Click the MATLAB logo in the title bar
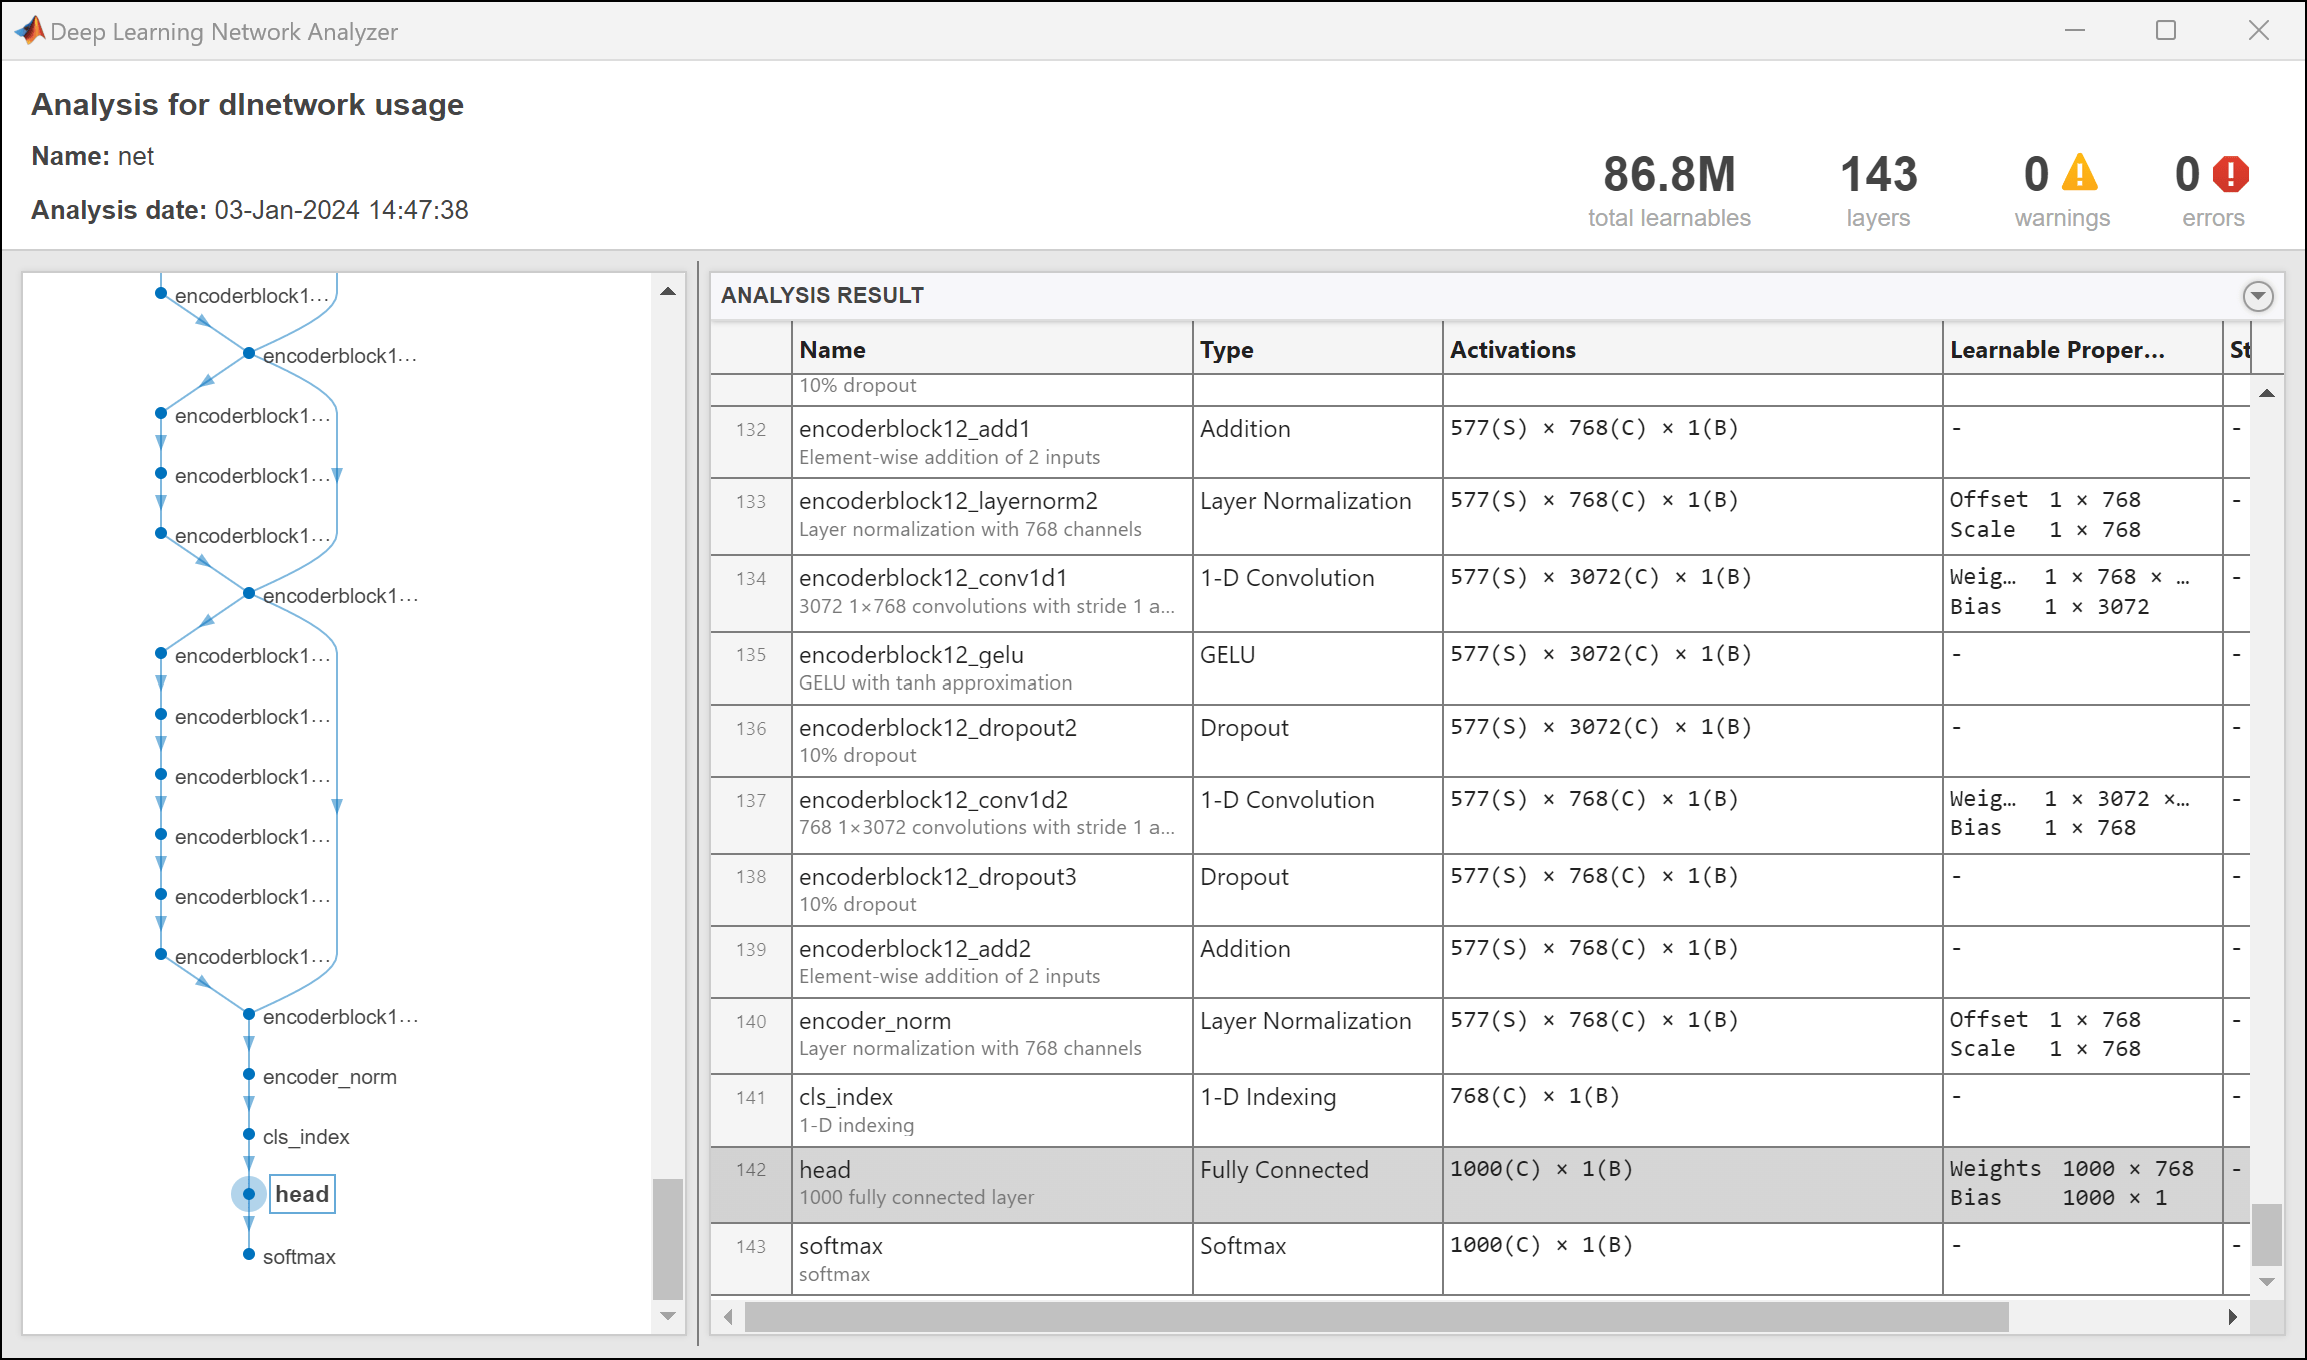 pos(30,30)
